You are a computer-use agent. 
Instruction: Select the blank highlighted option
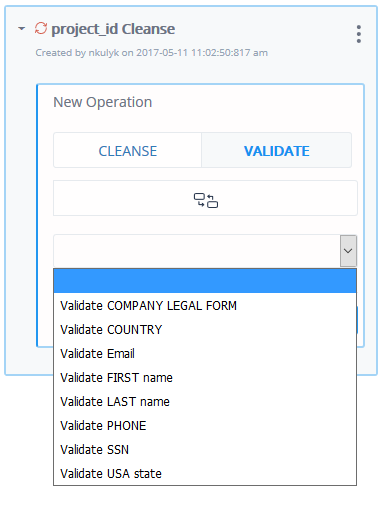(x=205, y=281)
